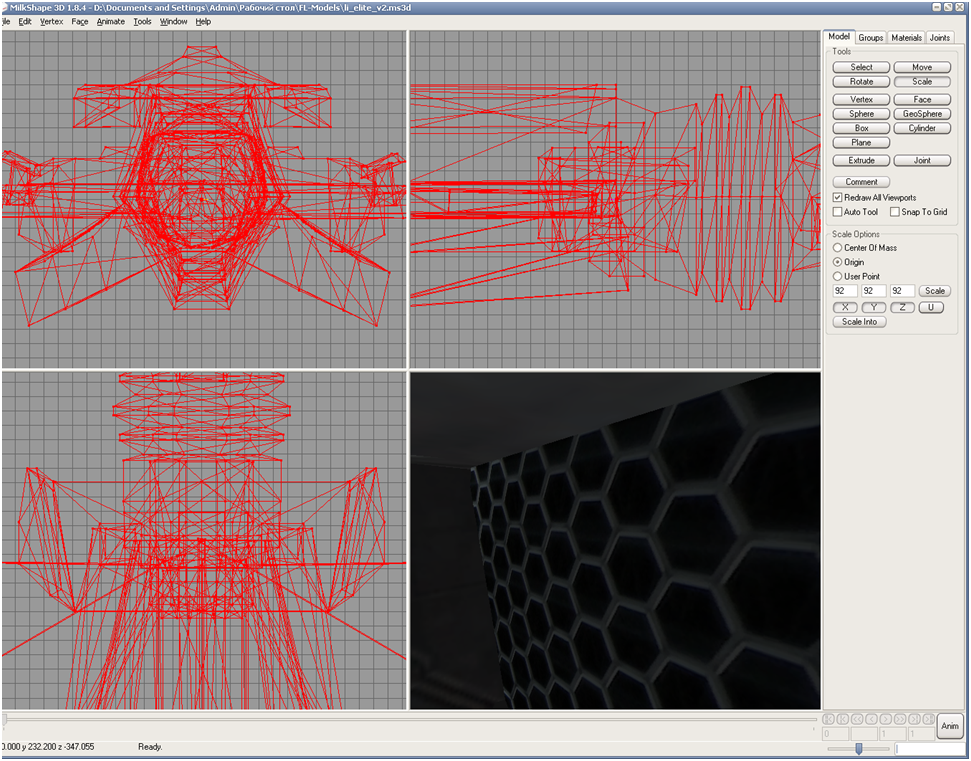The image size is (971, 761).
Task: Create a Sphere primitive
Action: coord(861,113)
